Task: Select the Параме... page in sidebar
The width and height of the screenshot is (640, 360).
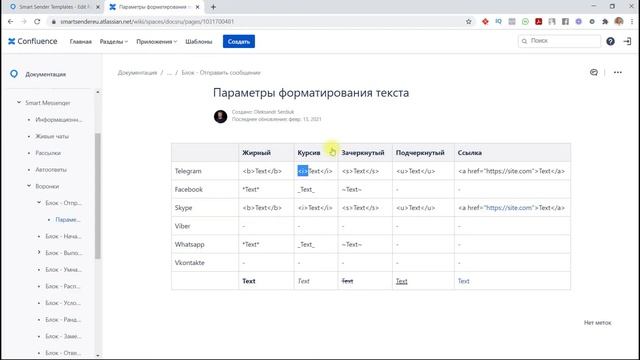Action: 68,220
